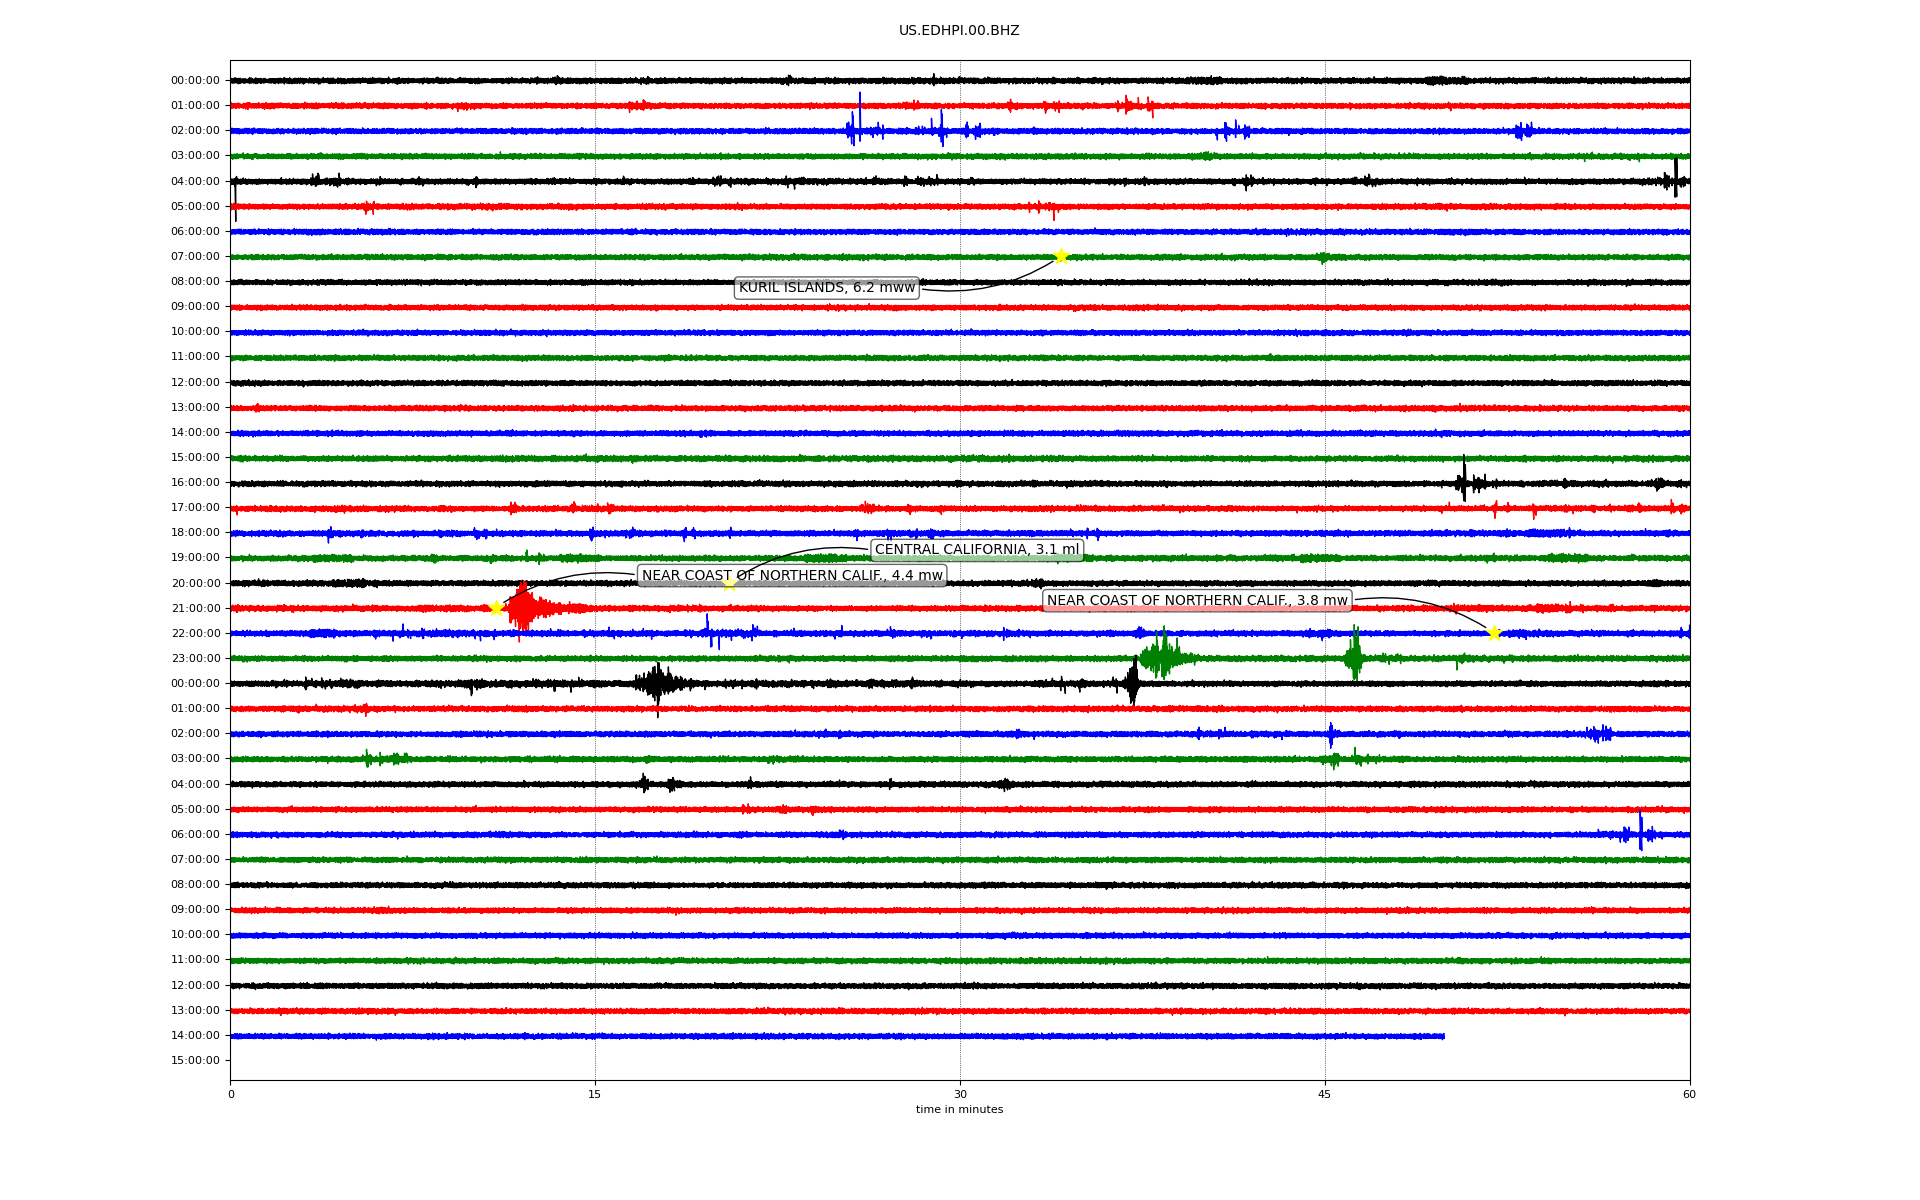Click the large red burst on 21:00:00 trace

point(524,608)
